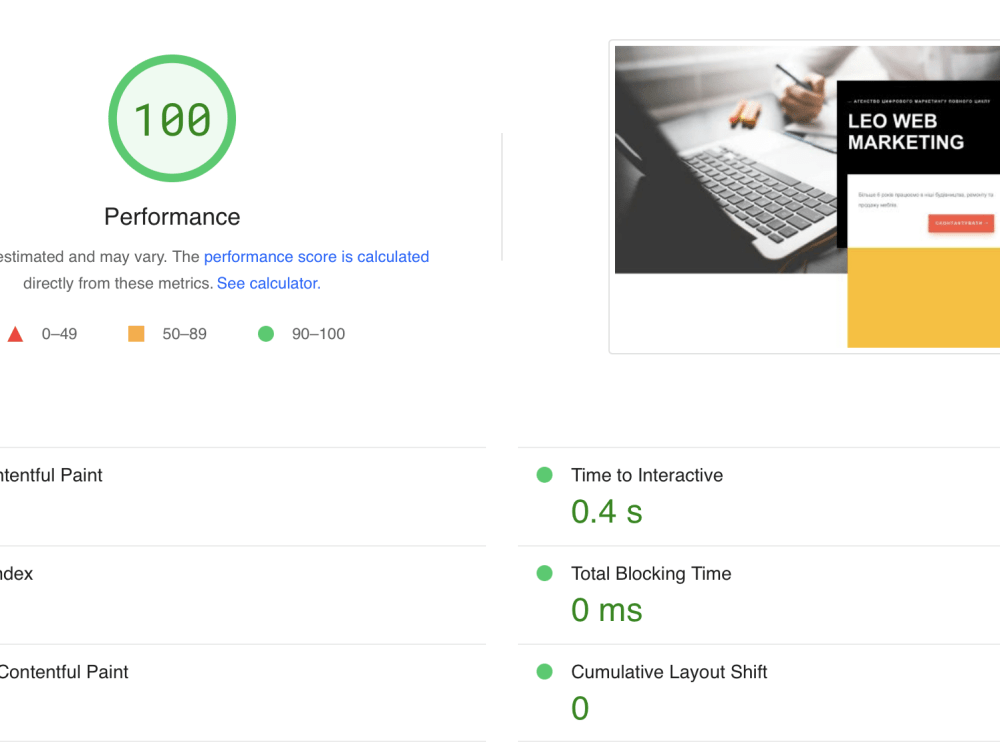Select the Total Blocking Time metric label
The image size is (1000, 750).
pyautogui.click(x=651, y=573)
